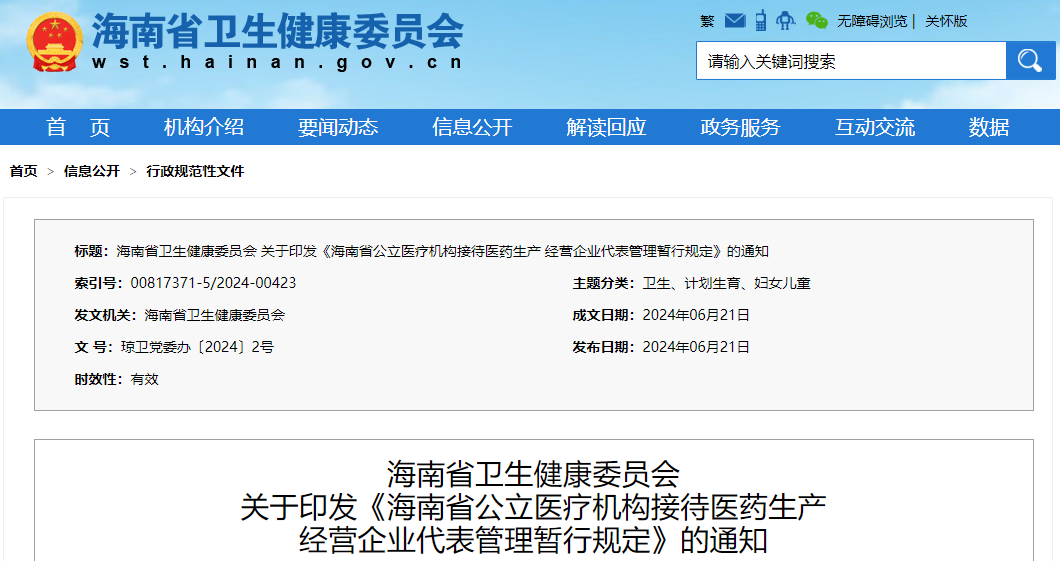Switch to 关怀版 care version

(946, 21)
